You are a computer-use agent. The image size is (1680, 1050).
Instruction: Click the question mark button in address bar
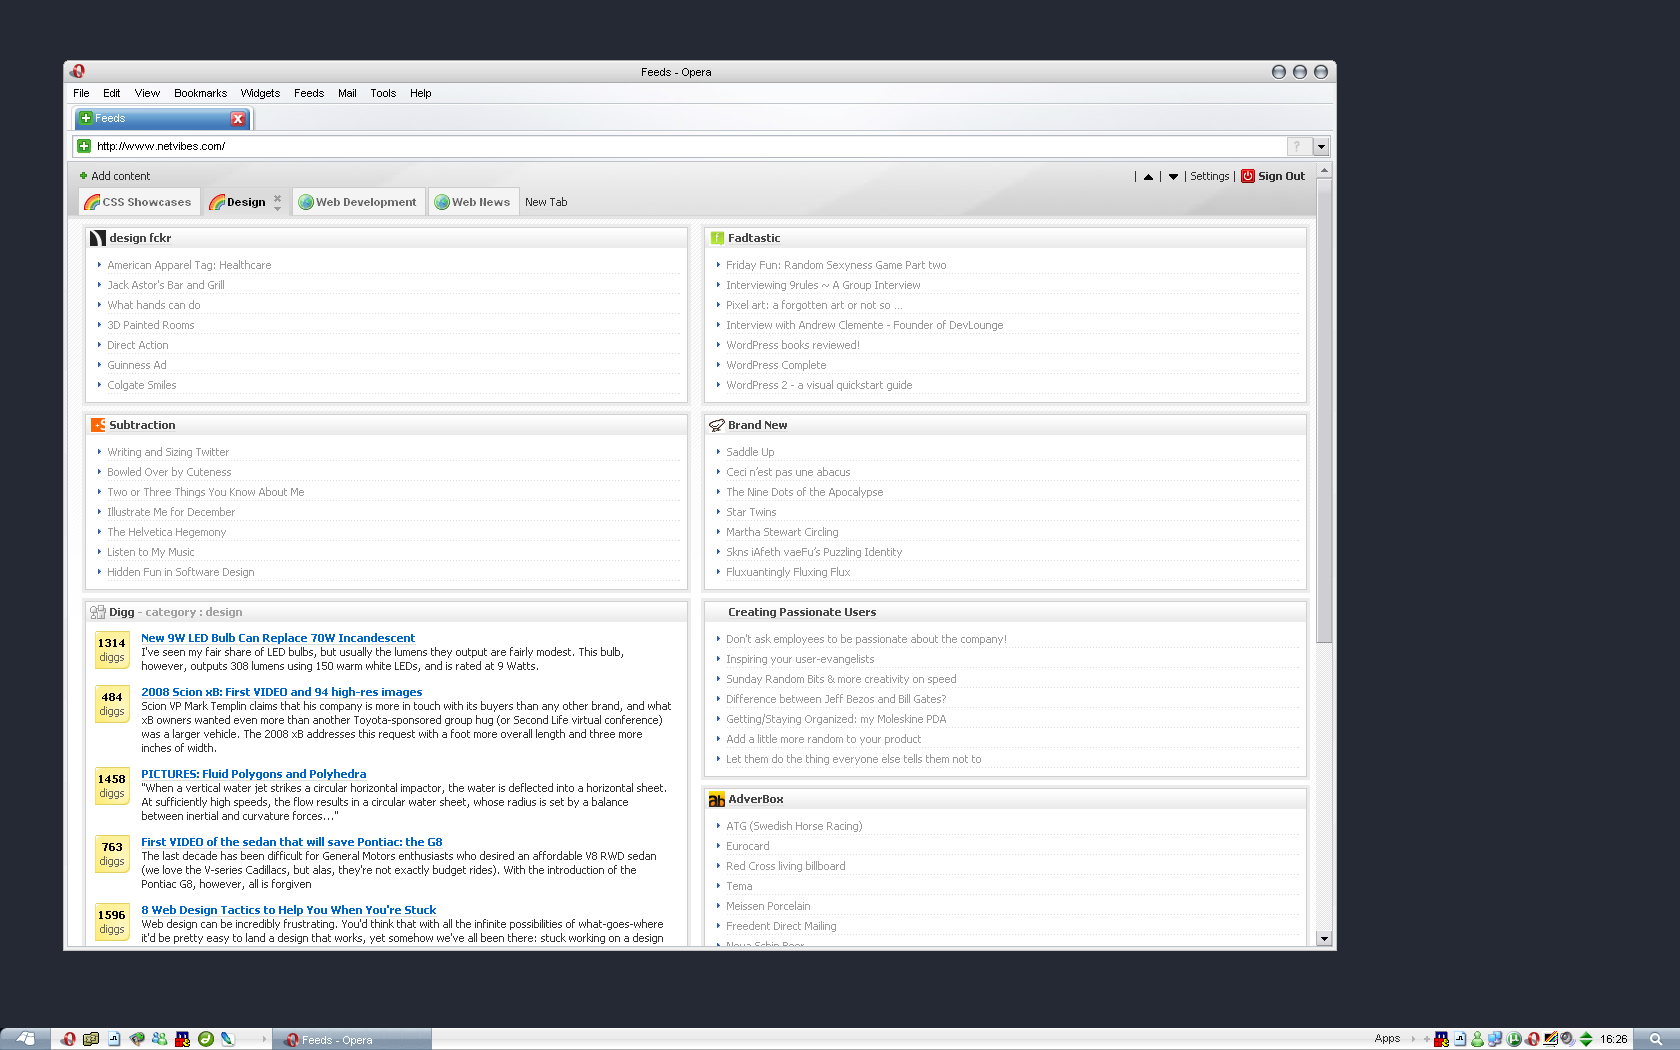[1298, 147]
